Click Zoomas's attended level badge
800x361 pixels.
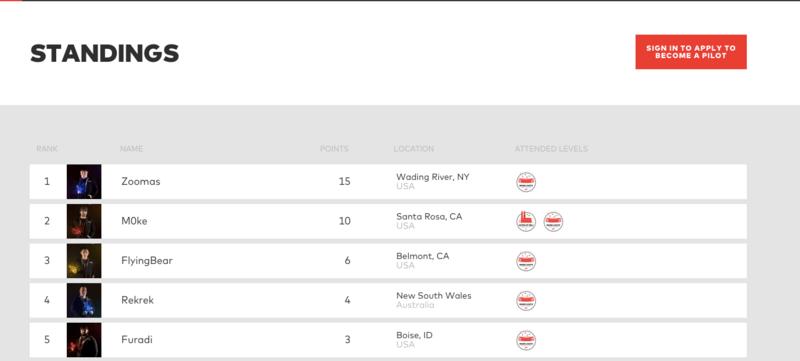coord(526,182)
